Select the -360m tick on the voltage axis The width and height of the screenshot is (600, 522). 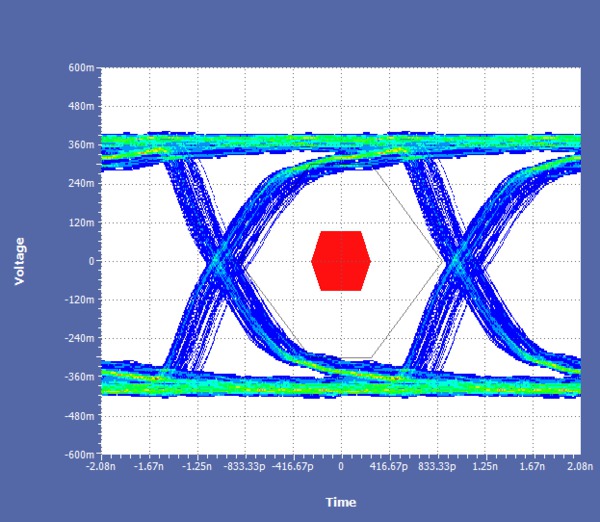pyautogui.click(x=79, y=377)
